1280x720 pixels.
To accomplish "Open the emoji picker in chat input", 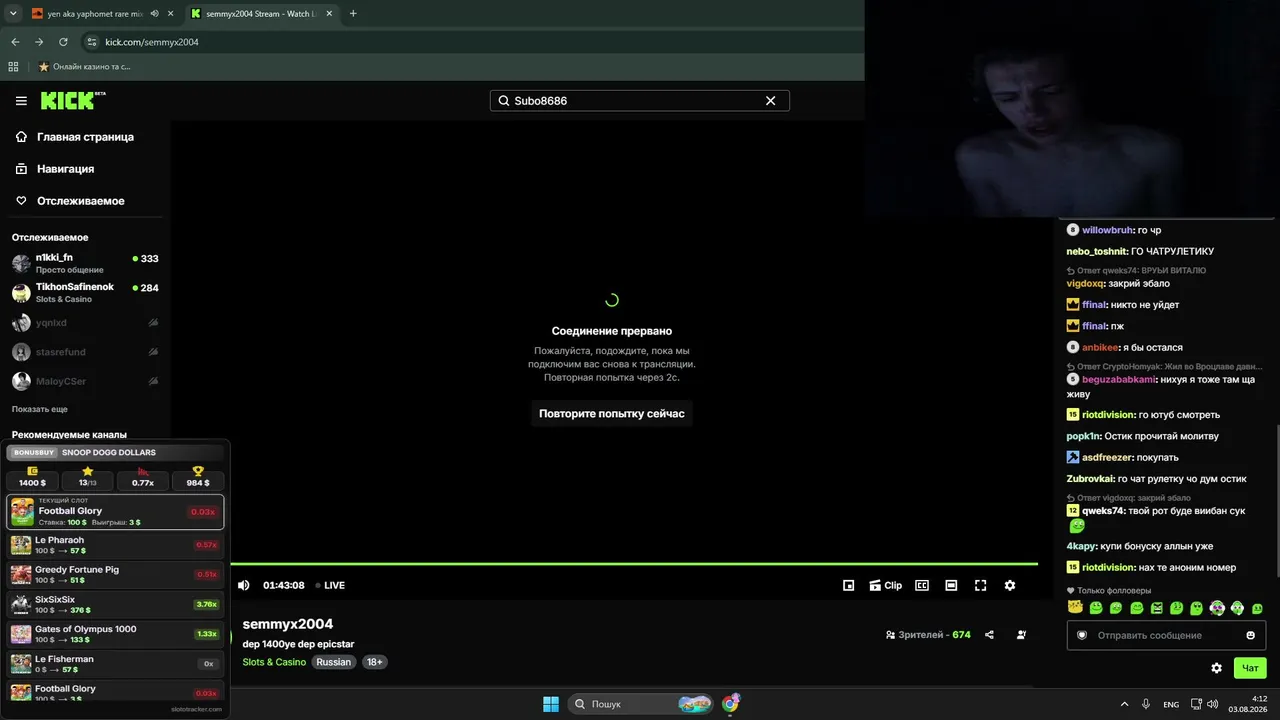I will [1250, 635].
